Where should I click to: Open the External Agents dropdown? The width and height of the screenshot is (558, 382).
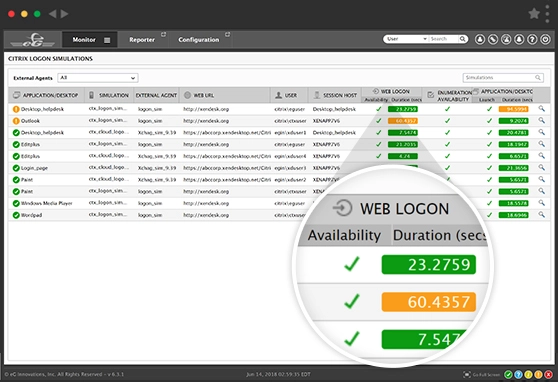tap(98, 78)
